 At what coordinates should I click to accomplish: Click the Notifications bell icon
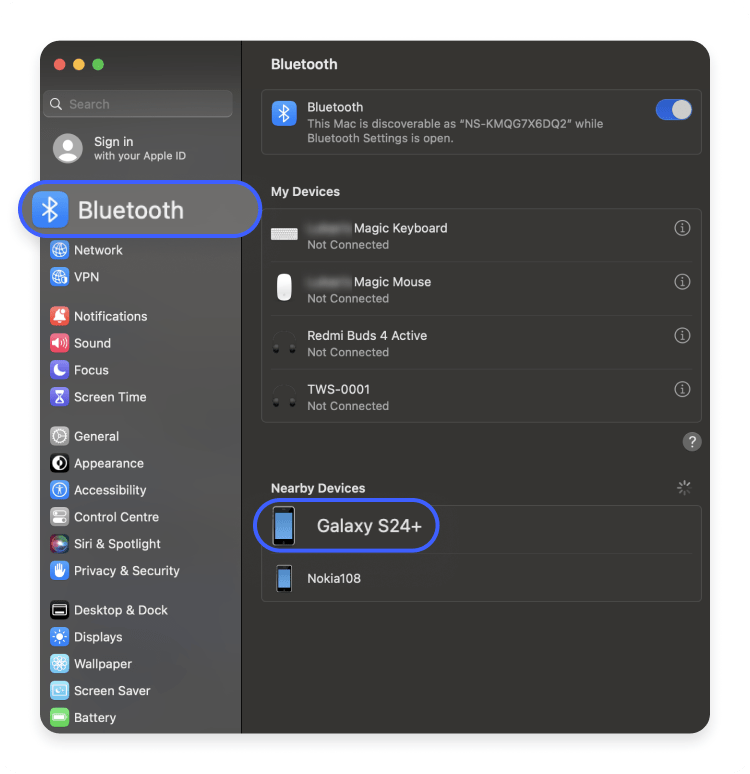pyautogui.click(x=59, y=316)
